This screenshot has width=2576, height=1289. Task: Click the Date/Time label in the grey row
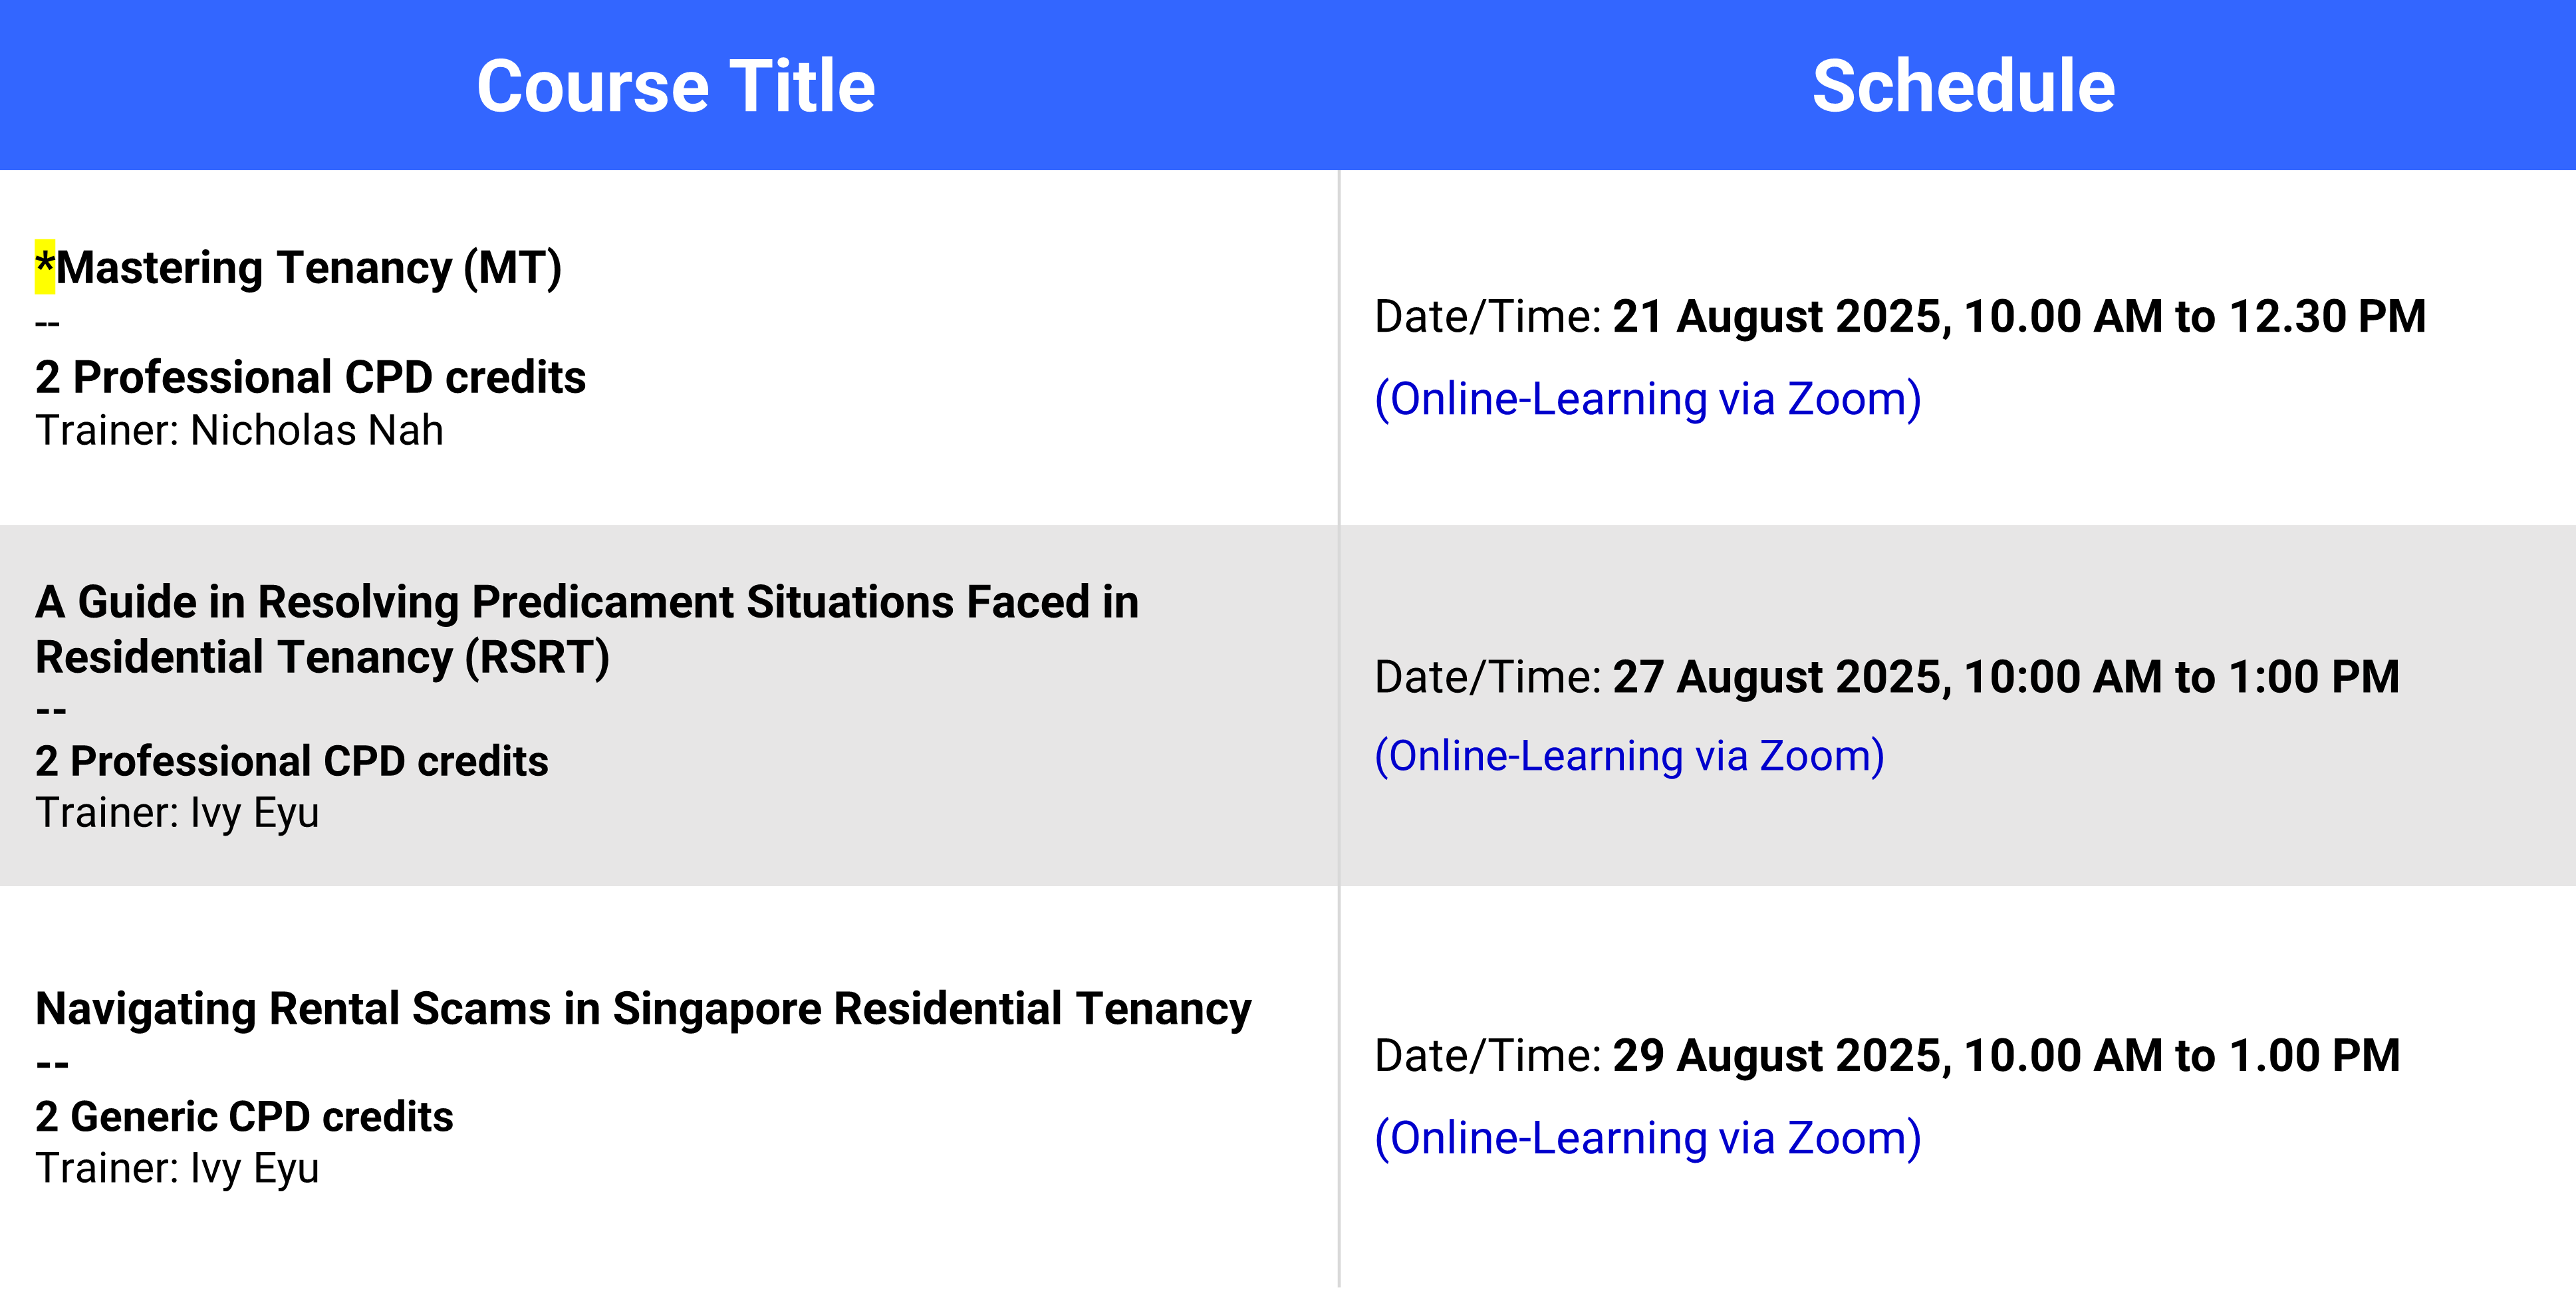click(1488, 677)
